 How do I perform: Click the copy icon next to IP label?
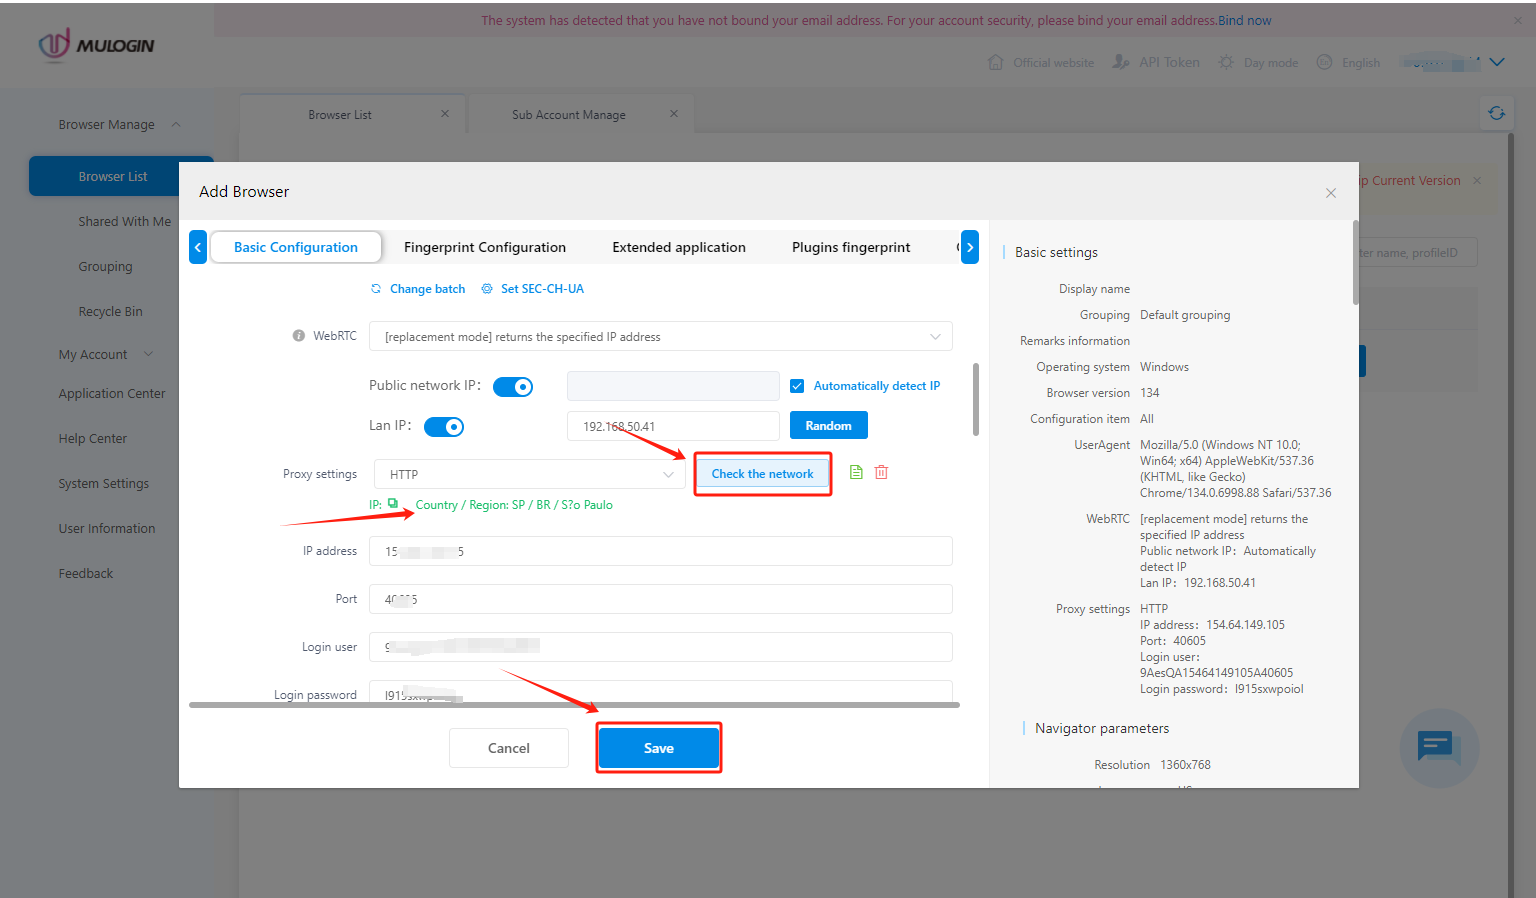click(x=393, y=504)
